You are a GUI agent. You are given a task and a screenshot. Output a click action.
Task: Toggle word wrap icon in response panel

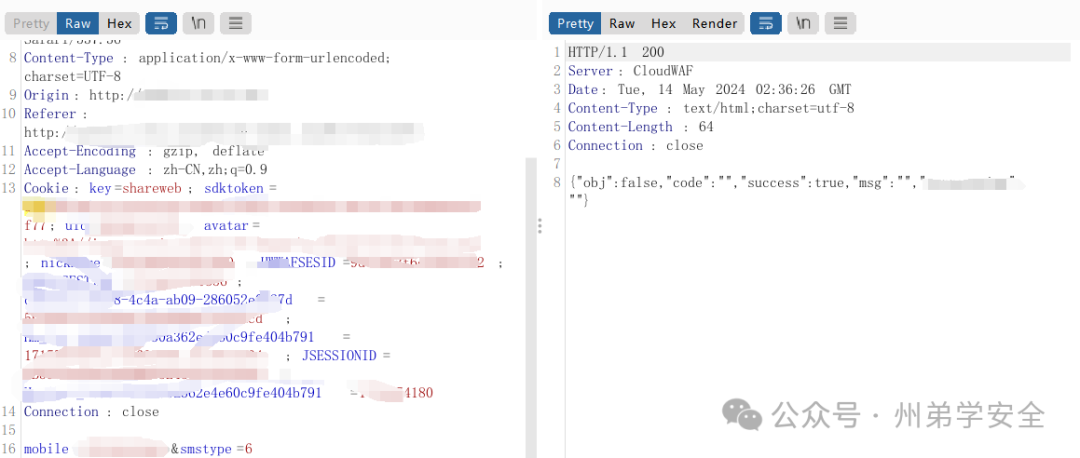pos(766,23)
